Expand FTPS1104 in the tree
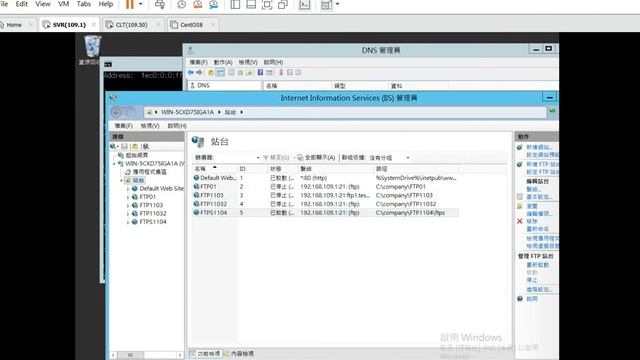This screenshot has width=640, height=360. tap(128, 222)
